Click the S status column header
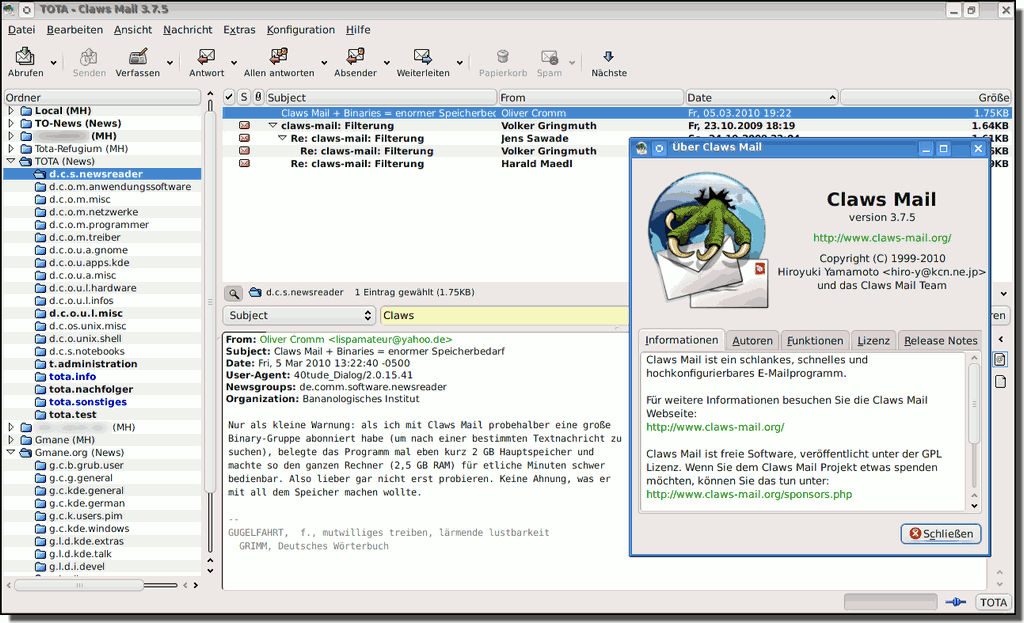Viewport: 1024px width, 623px height. pos(243,97)
